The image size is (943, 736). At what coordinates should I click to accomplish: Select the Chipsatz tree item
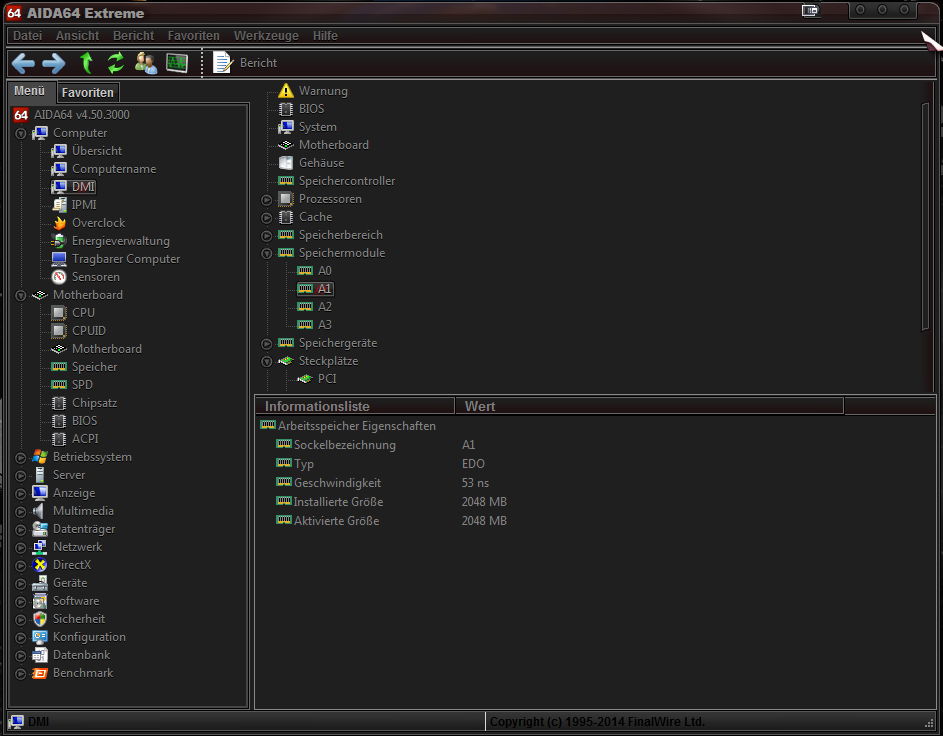coord(94,403)
